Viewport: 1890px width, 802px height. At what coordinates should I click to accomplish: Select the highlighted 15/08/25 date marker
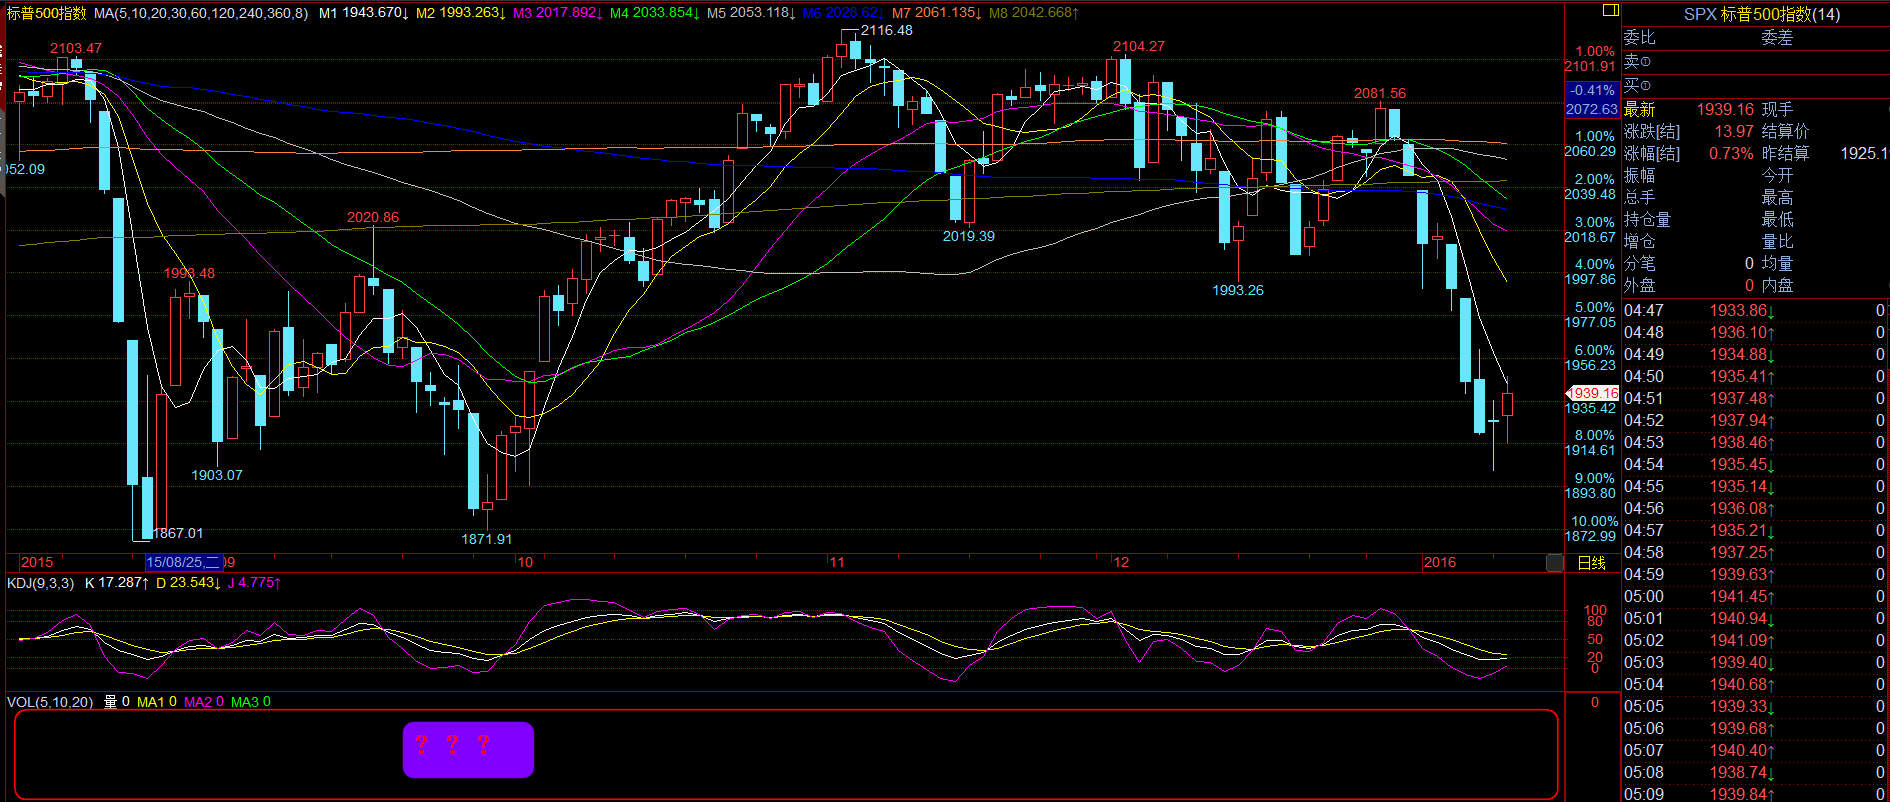click(x=181, y=562)
